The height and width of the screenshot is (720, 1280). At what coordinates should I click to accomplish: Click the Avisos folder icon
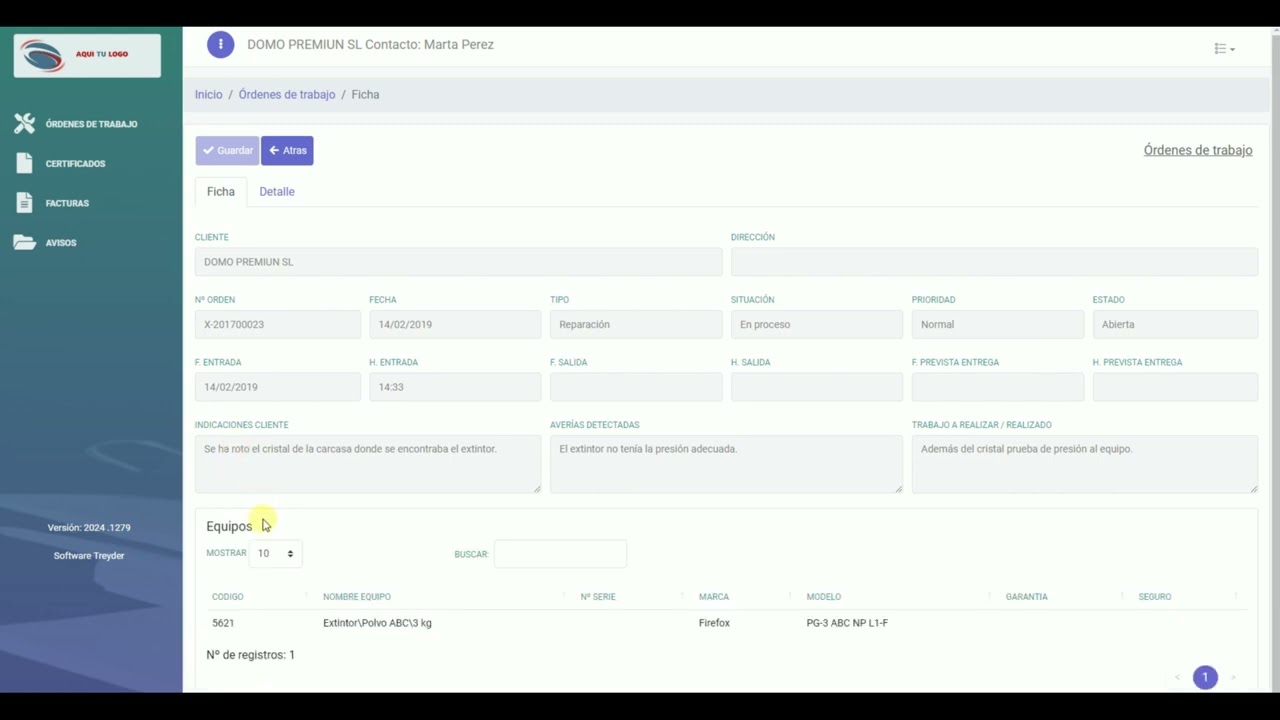pyautogui.click(x=25, y=242)
